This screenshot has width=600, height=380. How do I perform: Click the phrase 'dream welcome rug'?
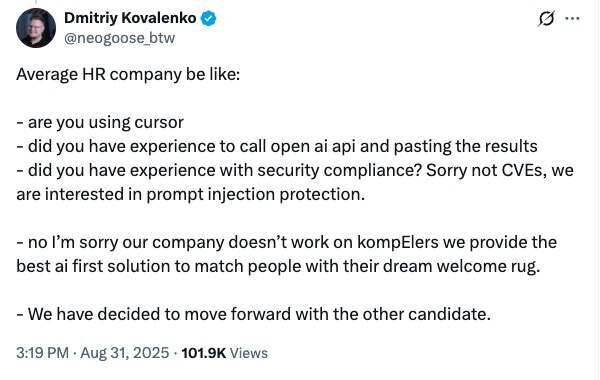[x=459, y=266]
